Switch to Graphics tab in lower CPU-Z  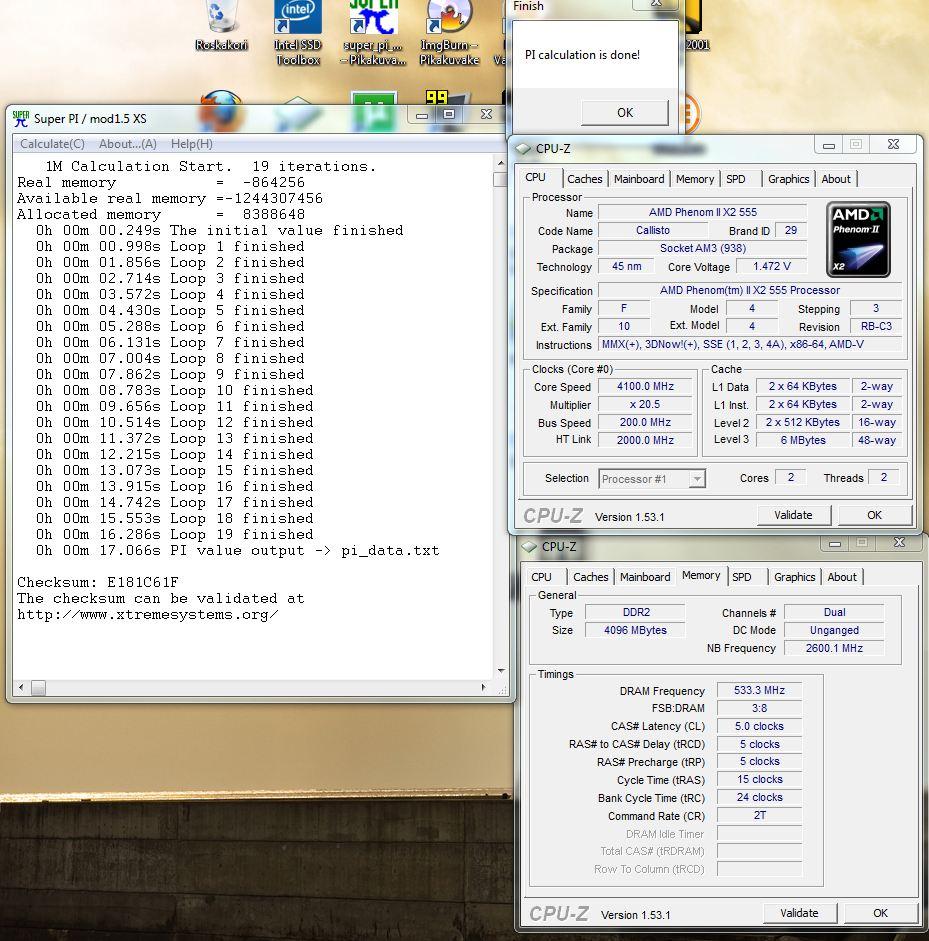coord(795,577)
